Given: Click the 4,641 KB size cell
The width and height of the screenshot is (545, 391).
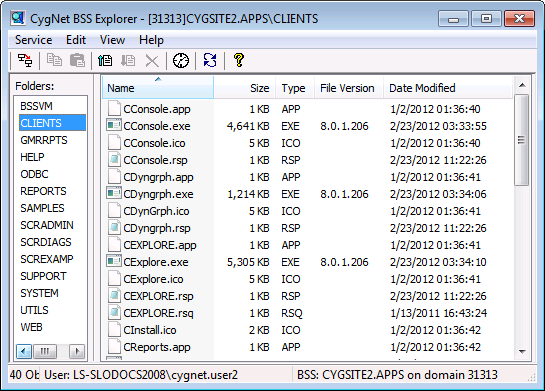Looking at the screenshot, I should coord(248,126).
